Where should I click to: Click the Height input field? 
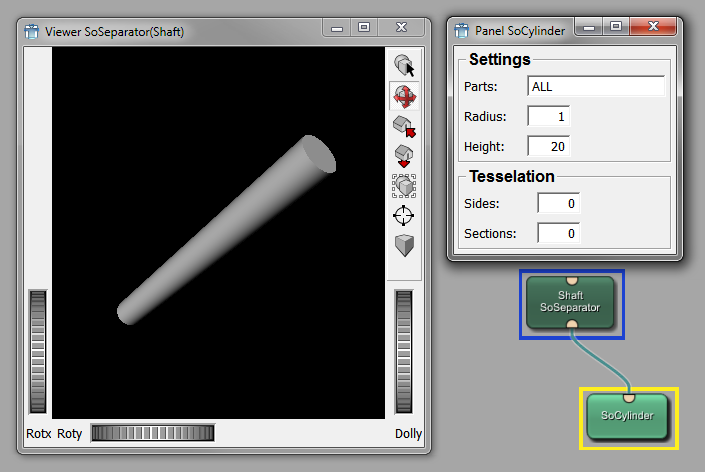click(548, 147)
